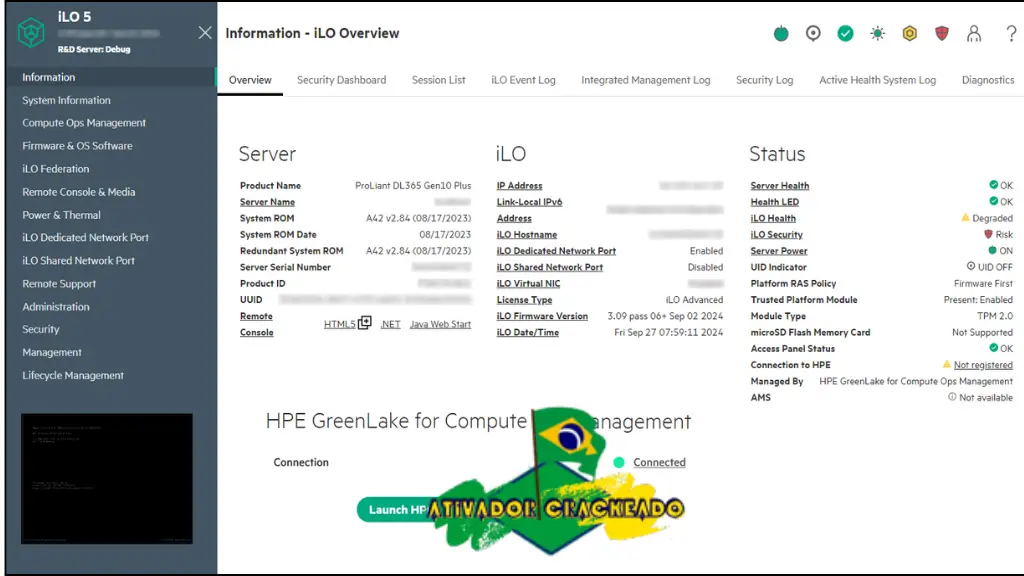
Task: Click the remote console thumbnail preview
Action: 106,478
